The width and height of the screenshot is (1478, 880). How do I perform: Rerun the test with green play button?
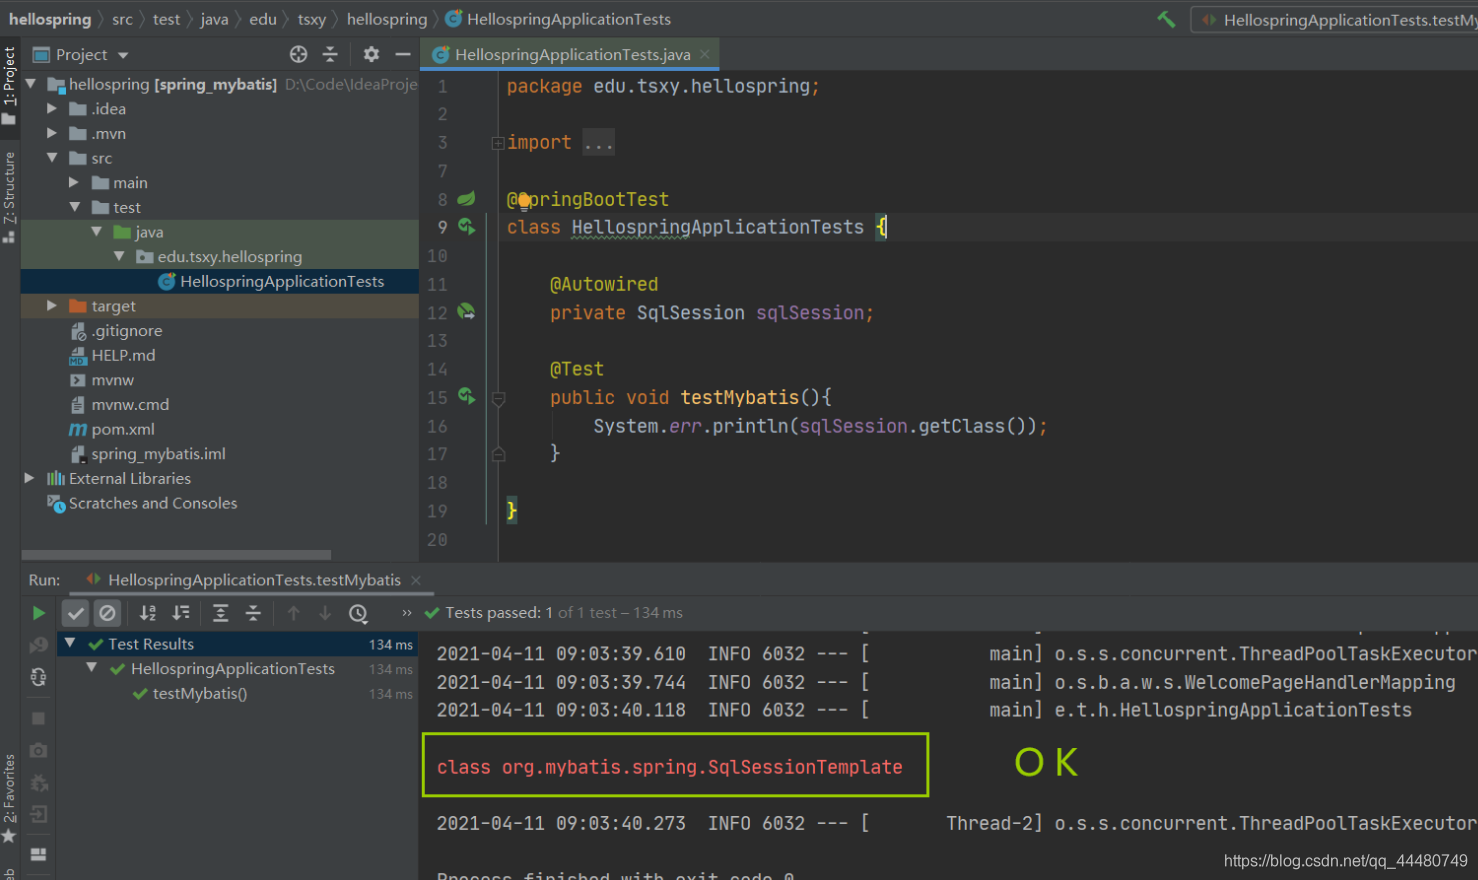pyautogui.click(x=38, y=613)
